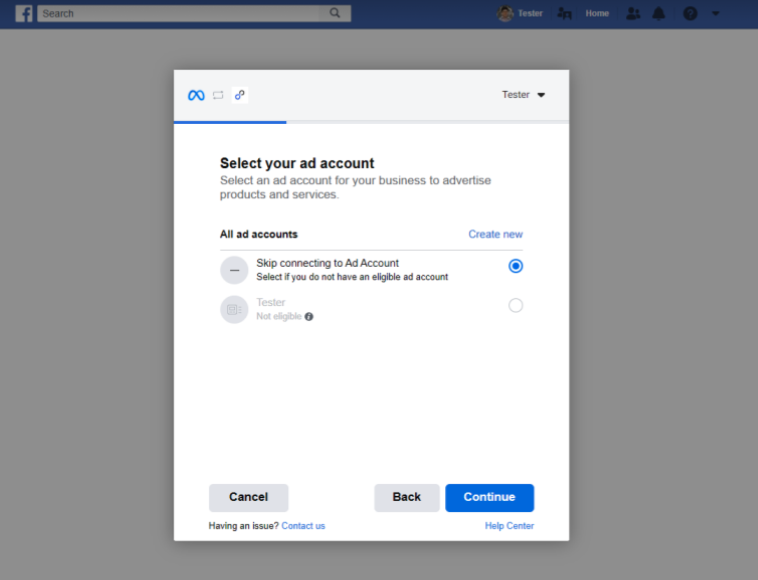Viewport: 758px width, 580px height.
Task: Click the Facebook logo icon
Action: point(24,14)
